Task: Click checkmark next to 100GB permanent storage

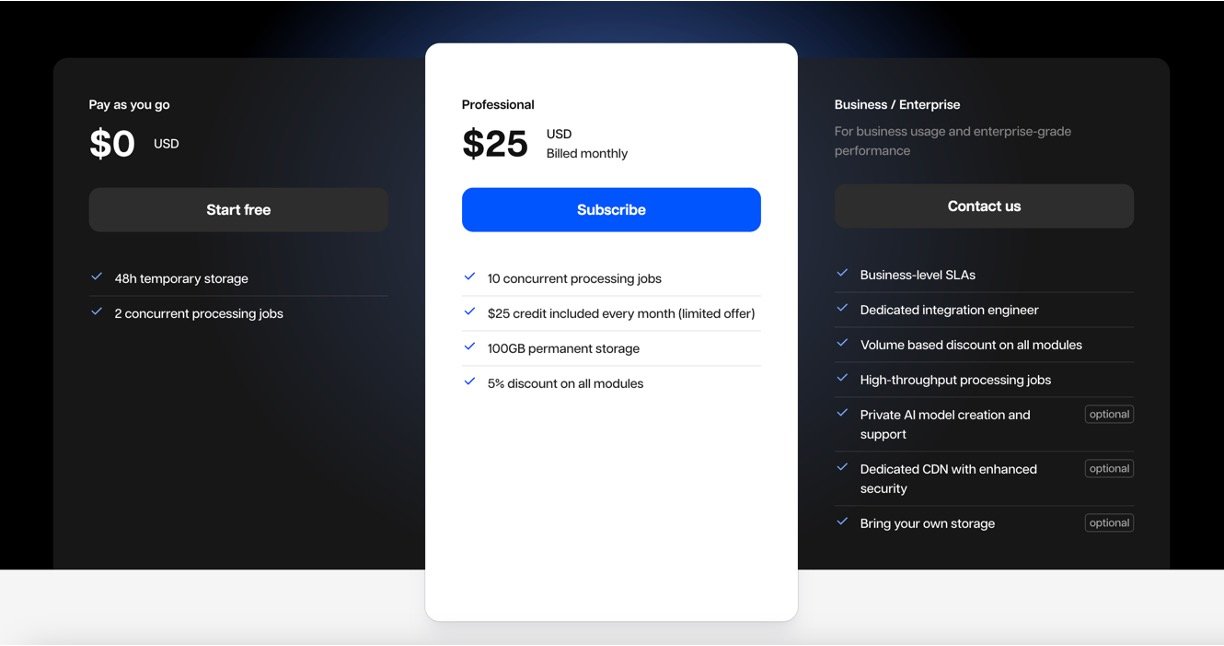Action: (x=470, y=347)
